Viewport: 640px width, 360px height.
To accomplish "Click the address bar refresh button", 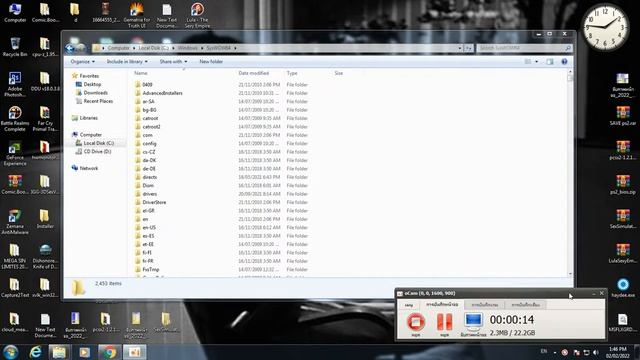I will [469, 48].
